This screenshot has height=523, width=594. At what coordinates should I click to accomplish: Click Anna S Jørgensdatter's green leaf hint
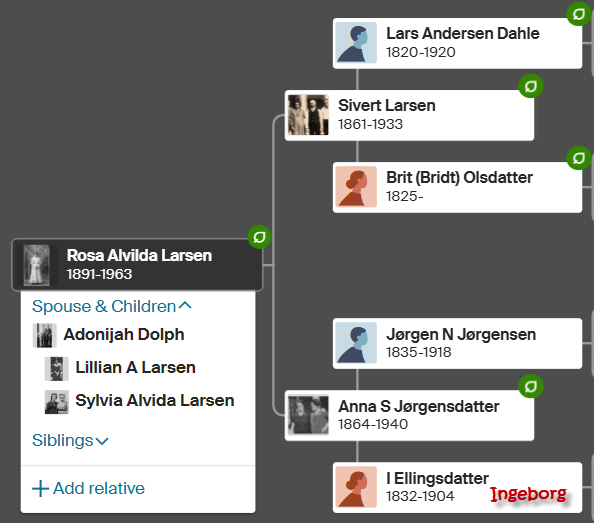coord(530,386)
